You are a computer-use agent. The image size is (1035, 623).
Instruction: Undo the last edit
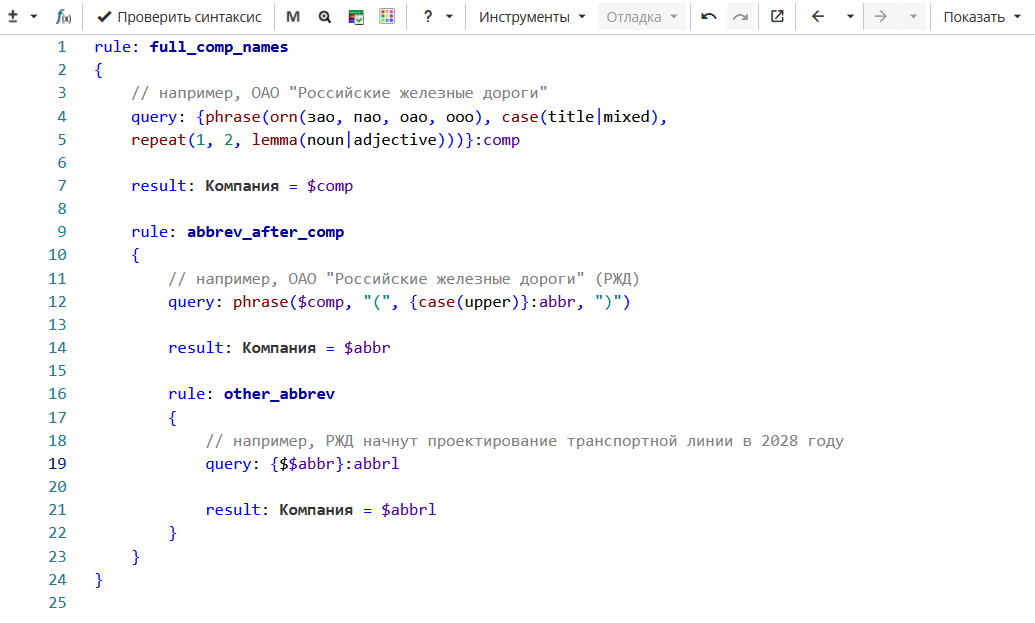709,17
